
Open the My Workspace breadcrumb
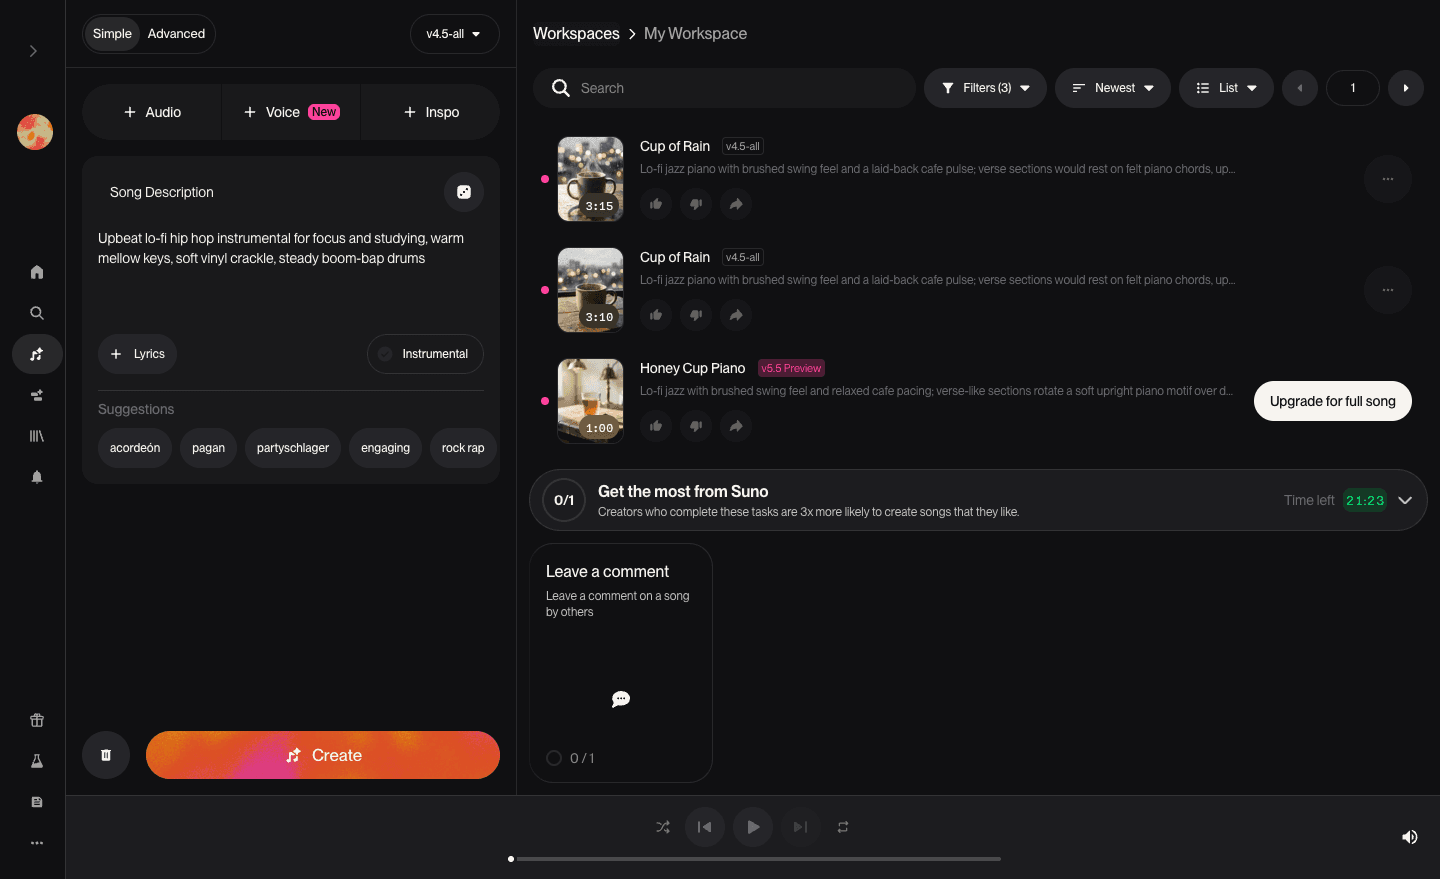point(695,34)
